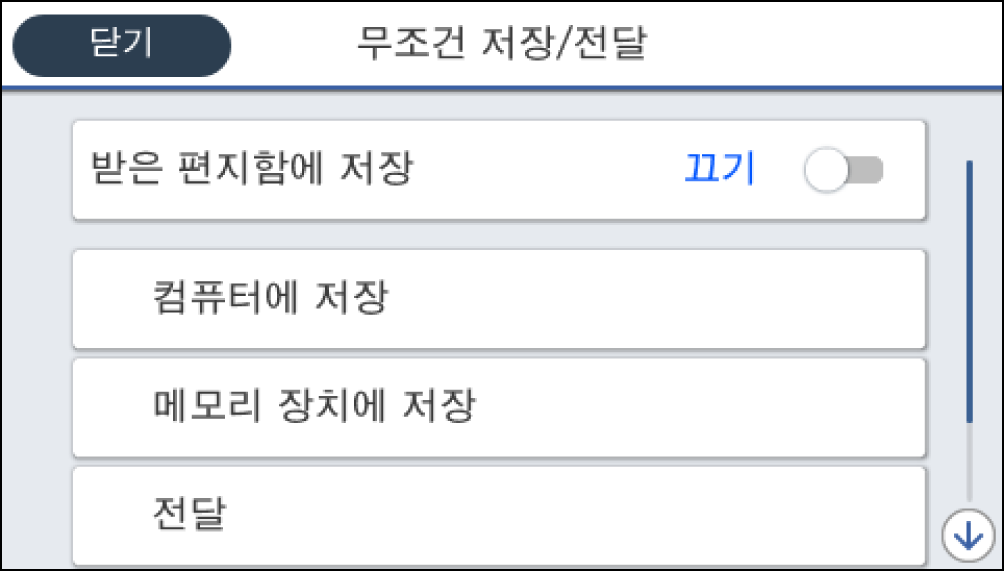
Task: Choose the save to computer row
Action: [498, 299]
